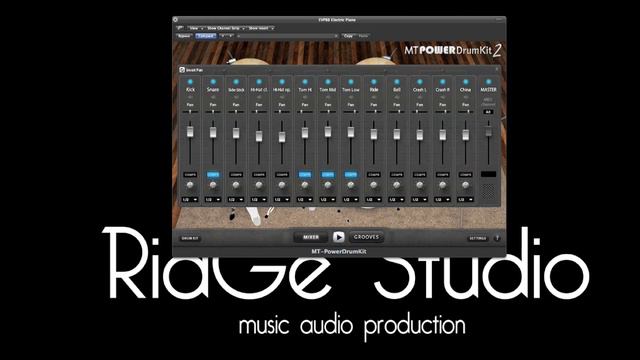Toggle the China channel LED

tap(465, 82)
